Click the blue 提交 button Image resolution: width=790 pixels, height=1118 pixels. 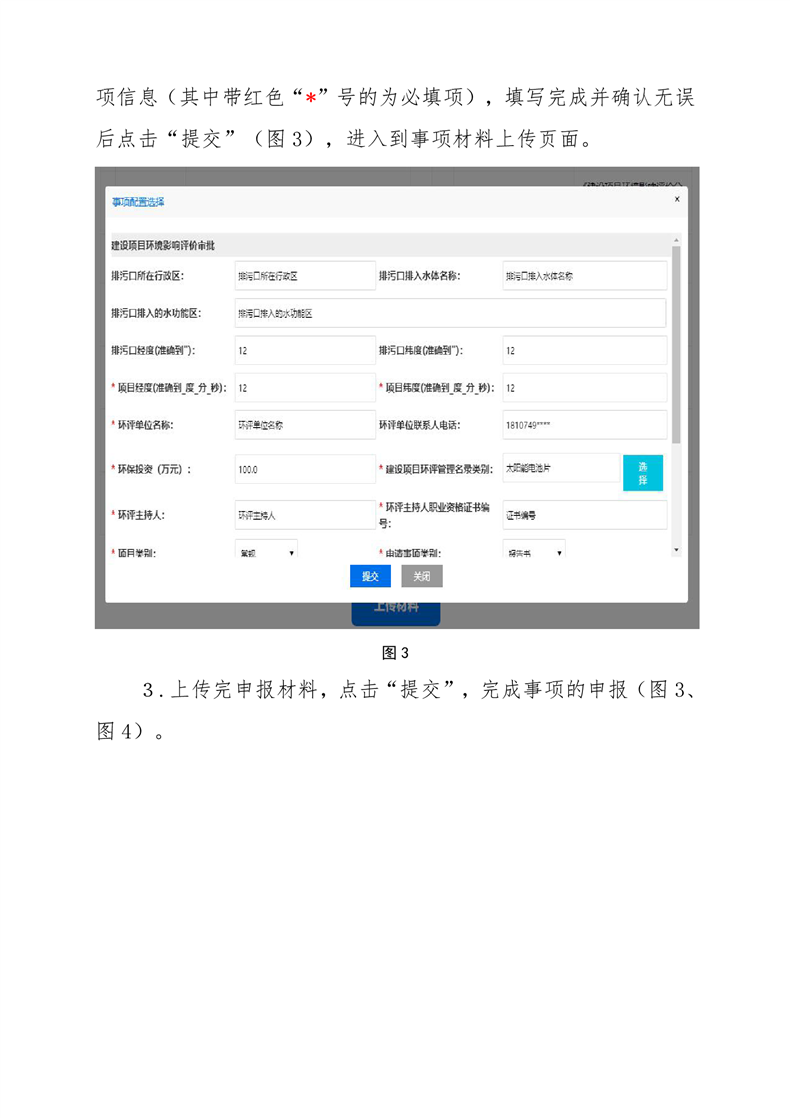pyautogui.click(x=370, y=576)
